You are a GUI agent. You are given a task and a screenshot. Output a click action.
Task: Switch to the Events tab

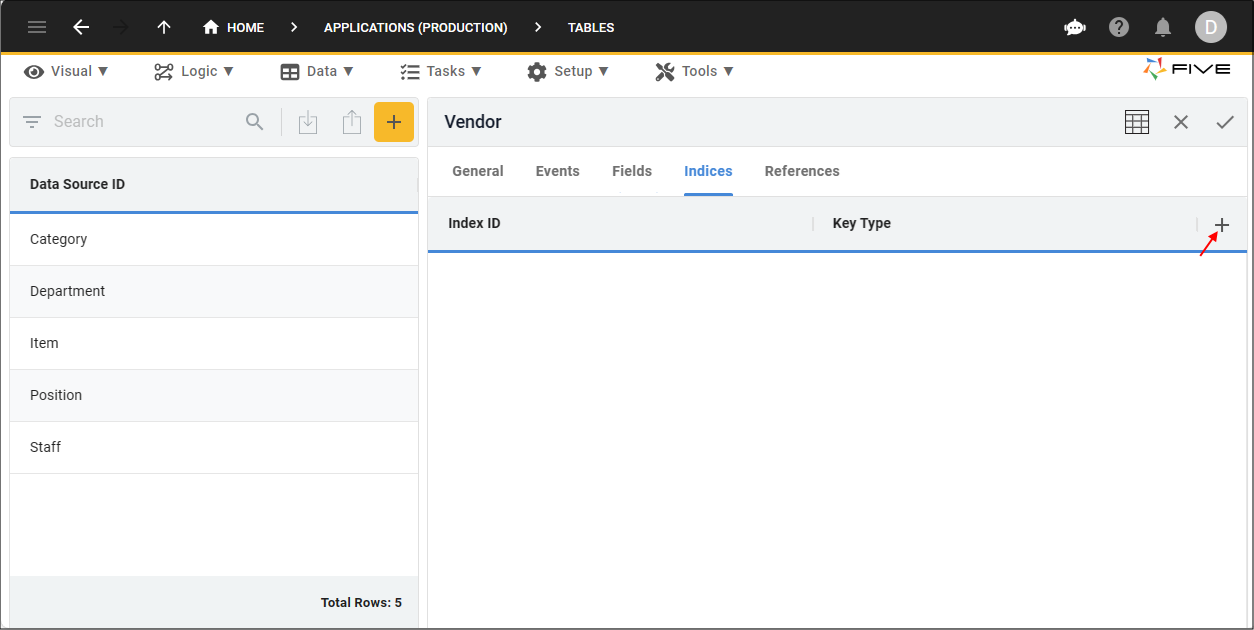(557, 171)
